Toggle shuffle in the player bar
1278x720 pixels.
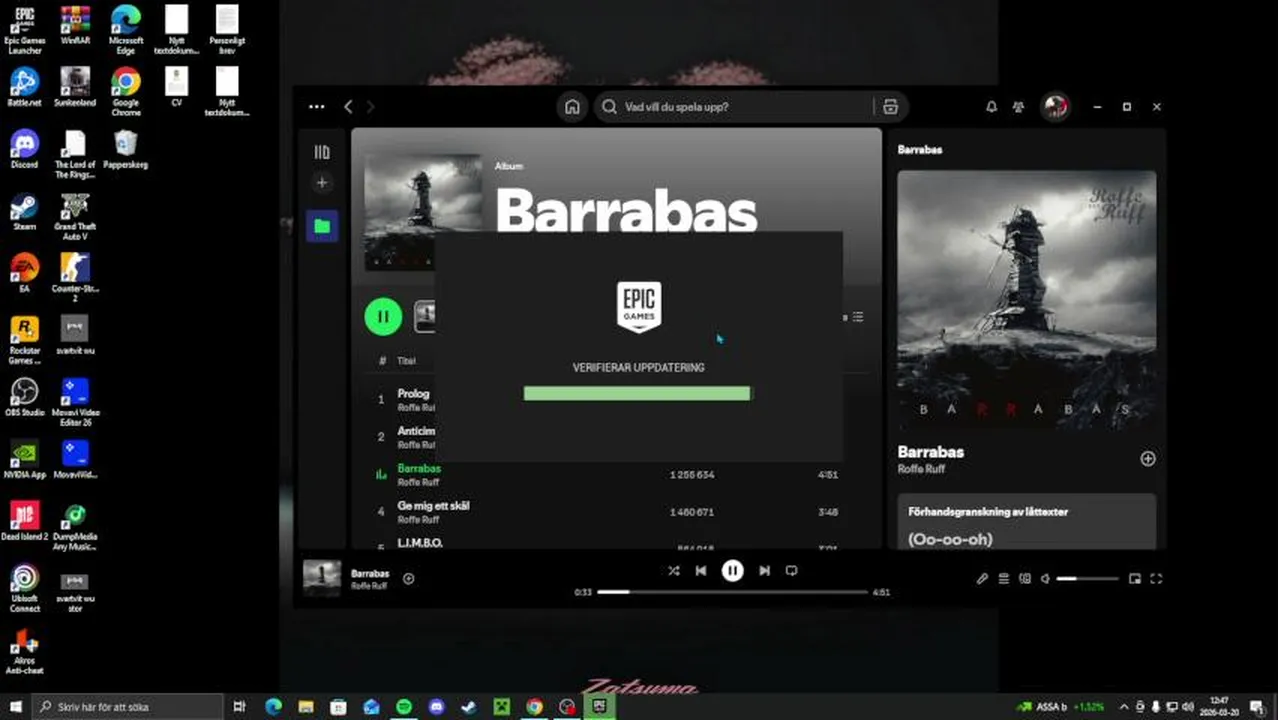[x=673, y=570]
